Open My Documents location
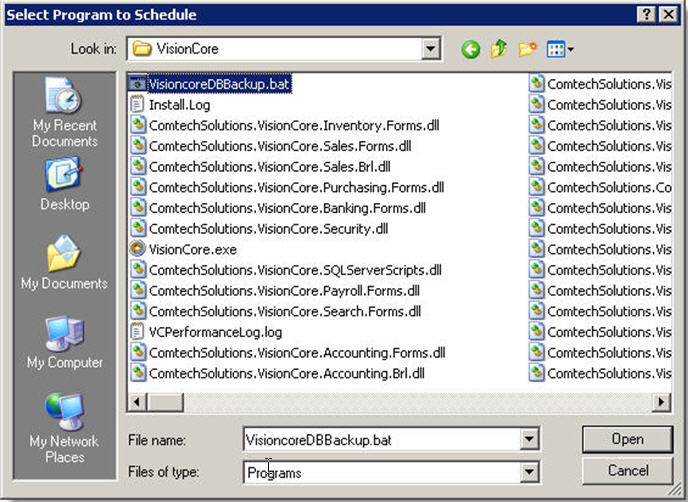This screenshot has height=502, width=688. (64, 263)
